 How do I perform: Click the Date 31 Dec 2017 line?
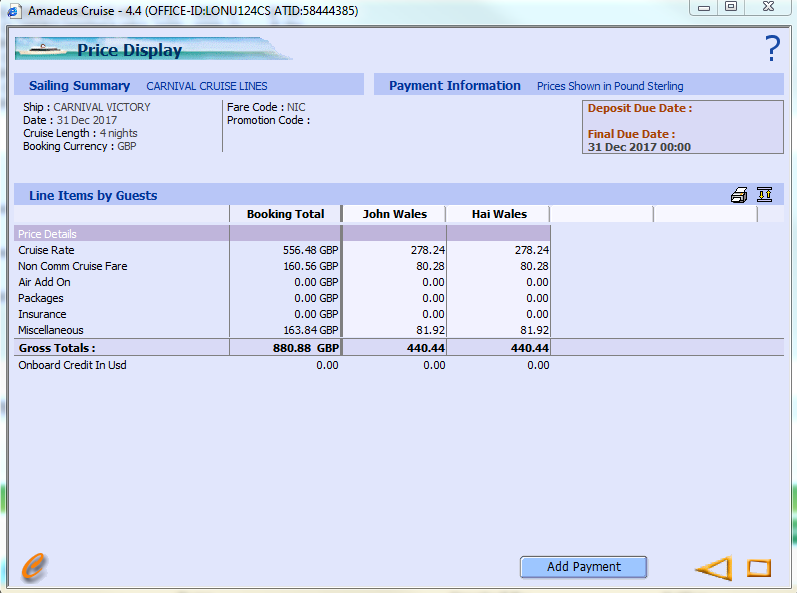[70, 120]
